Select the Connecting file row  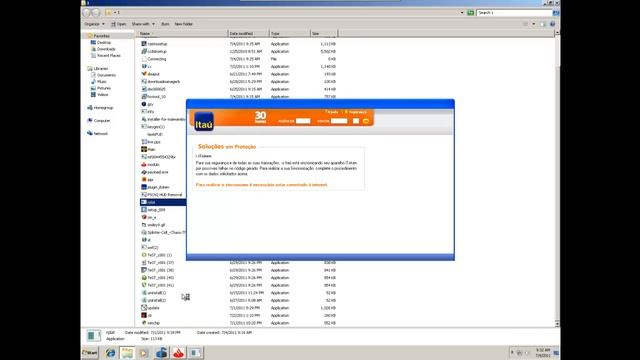[239, 59]
